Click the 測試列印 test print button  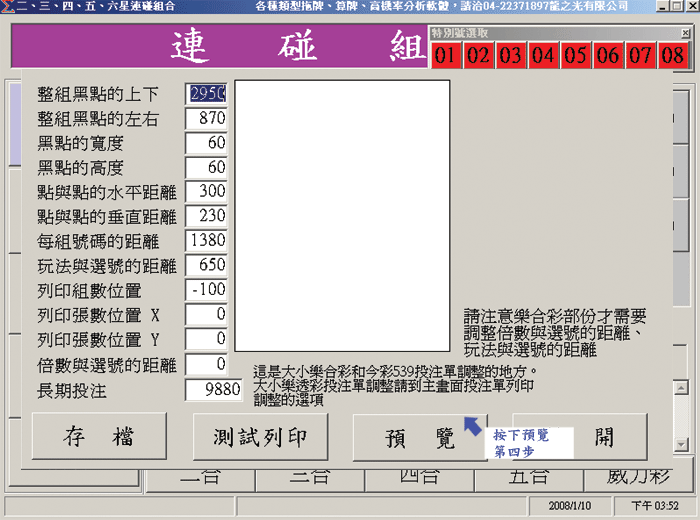[x=259, y=437]
